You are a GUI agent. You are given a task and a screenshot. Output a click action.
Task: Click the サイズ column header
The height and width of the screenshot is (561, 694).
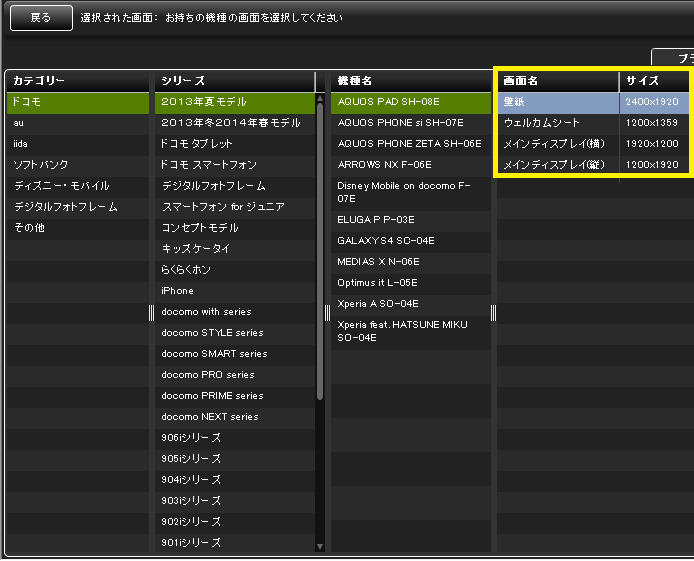653,80
